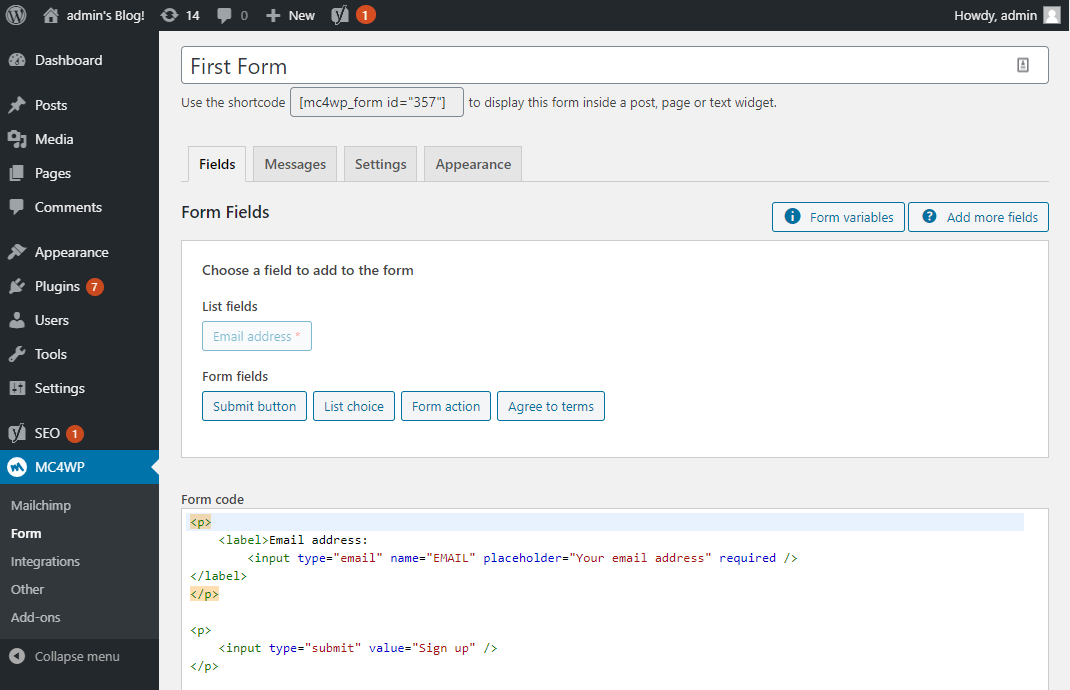Click the Add more fields button
1070x690 pixels.
[x=978, y=217]
